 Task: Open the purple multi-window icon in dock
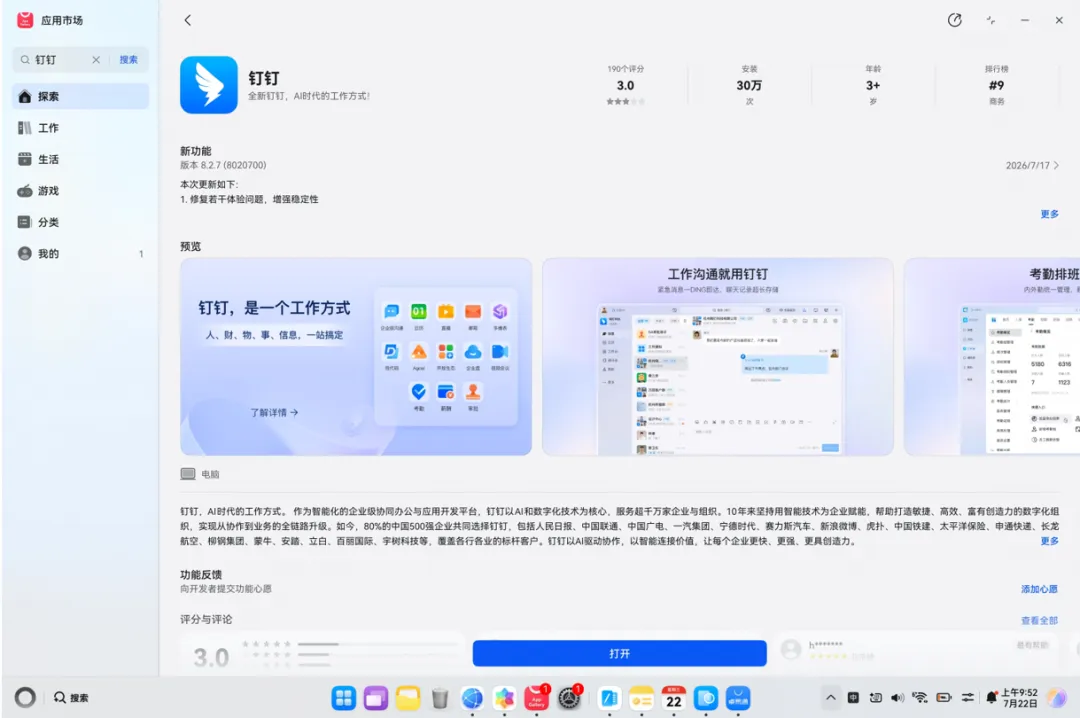[x=376, y=699]
